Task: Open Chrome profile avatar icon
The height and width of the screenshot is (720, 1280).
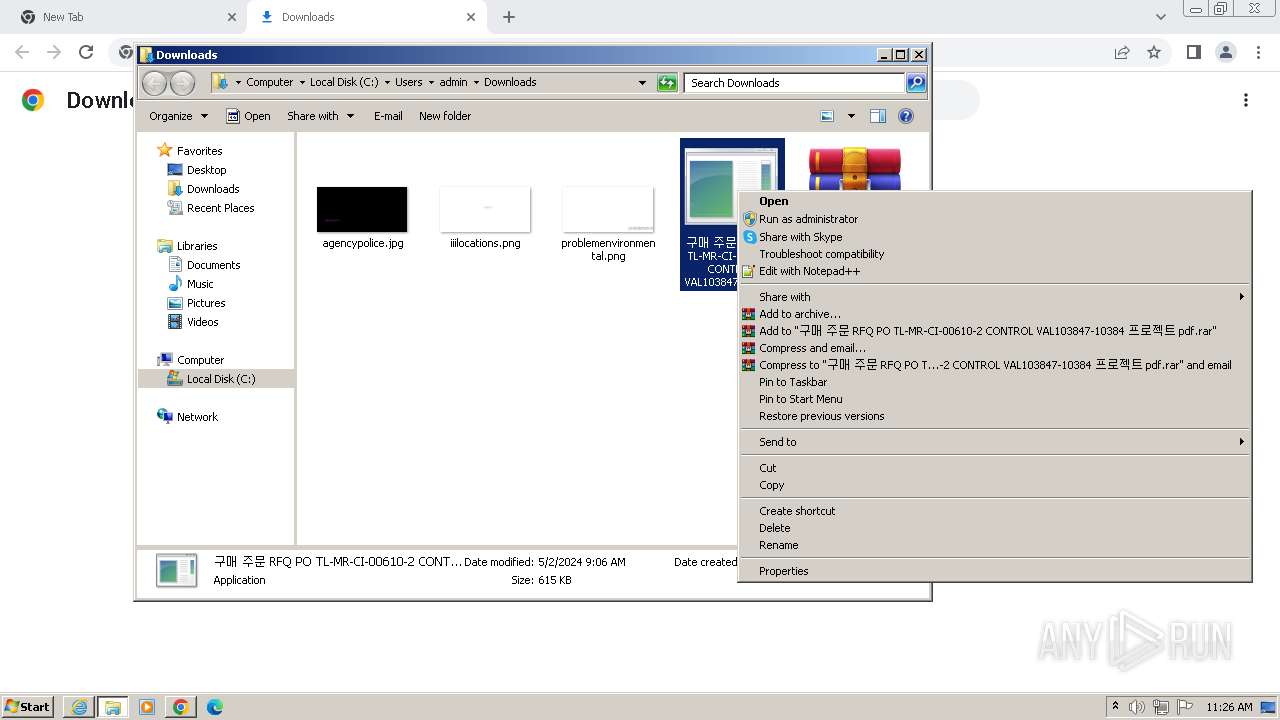Action: 1226,52
